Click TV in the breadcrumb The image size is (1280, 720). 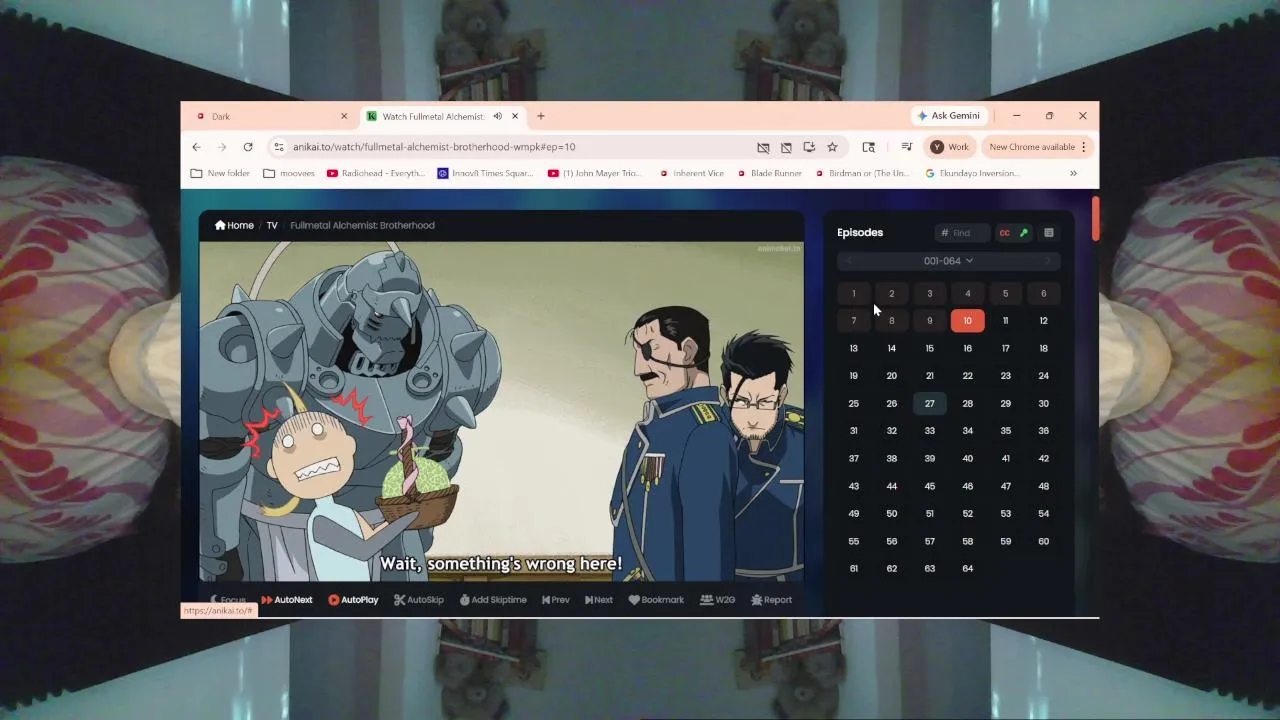point(272,225)
